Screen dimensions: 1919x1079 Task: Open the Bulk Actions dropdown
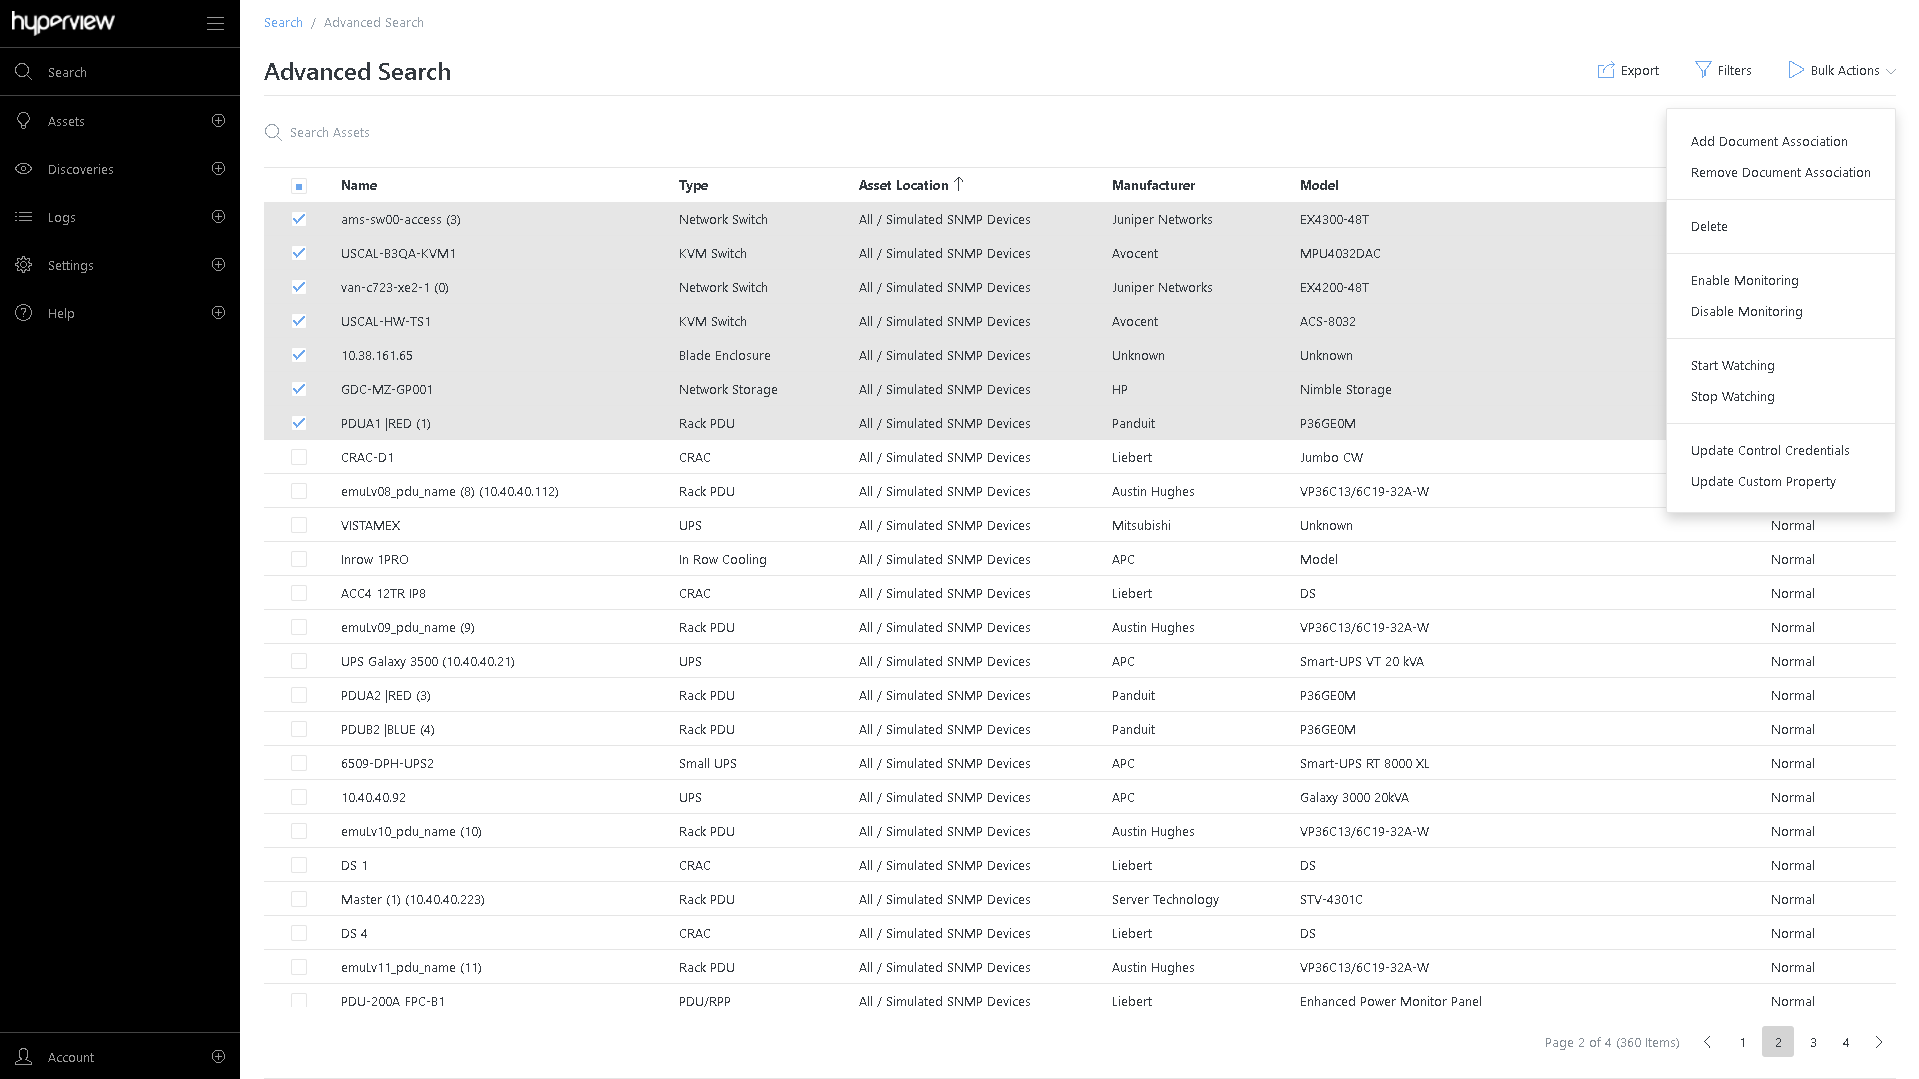[1841, 70]
